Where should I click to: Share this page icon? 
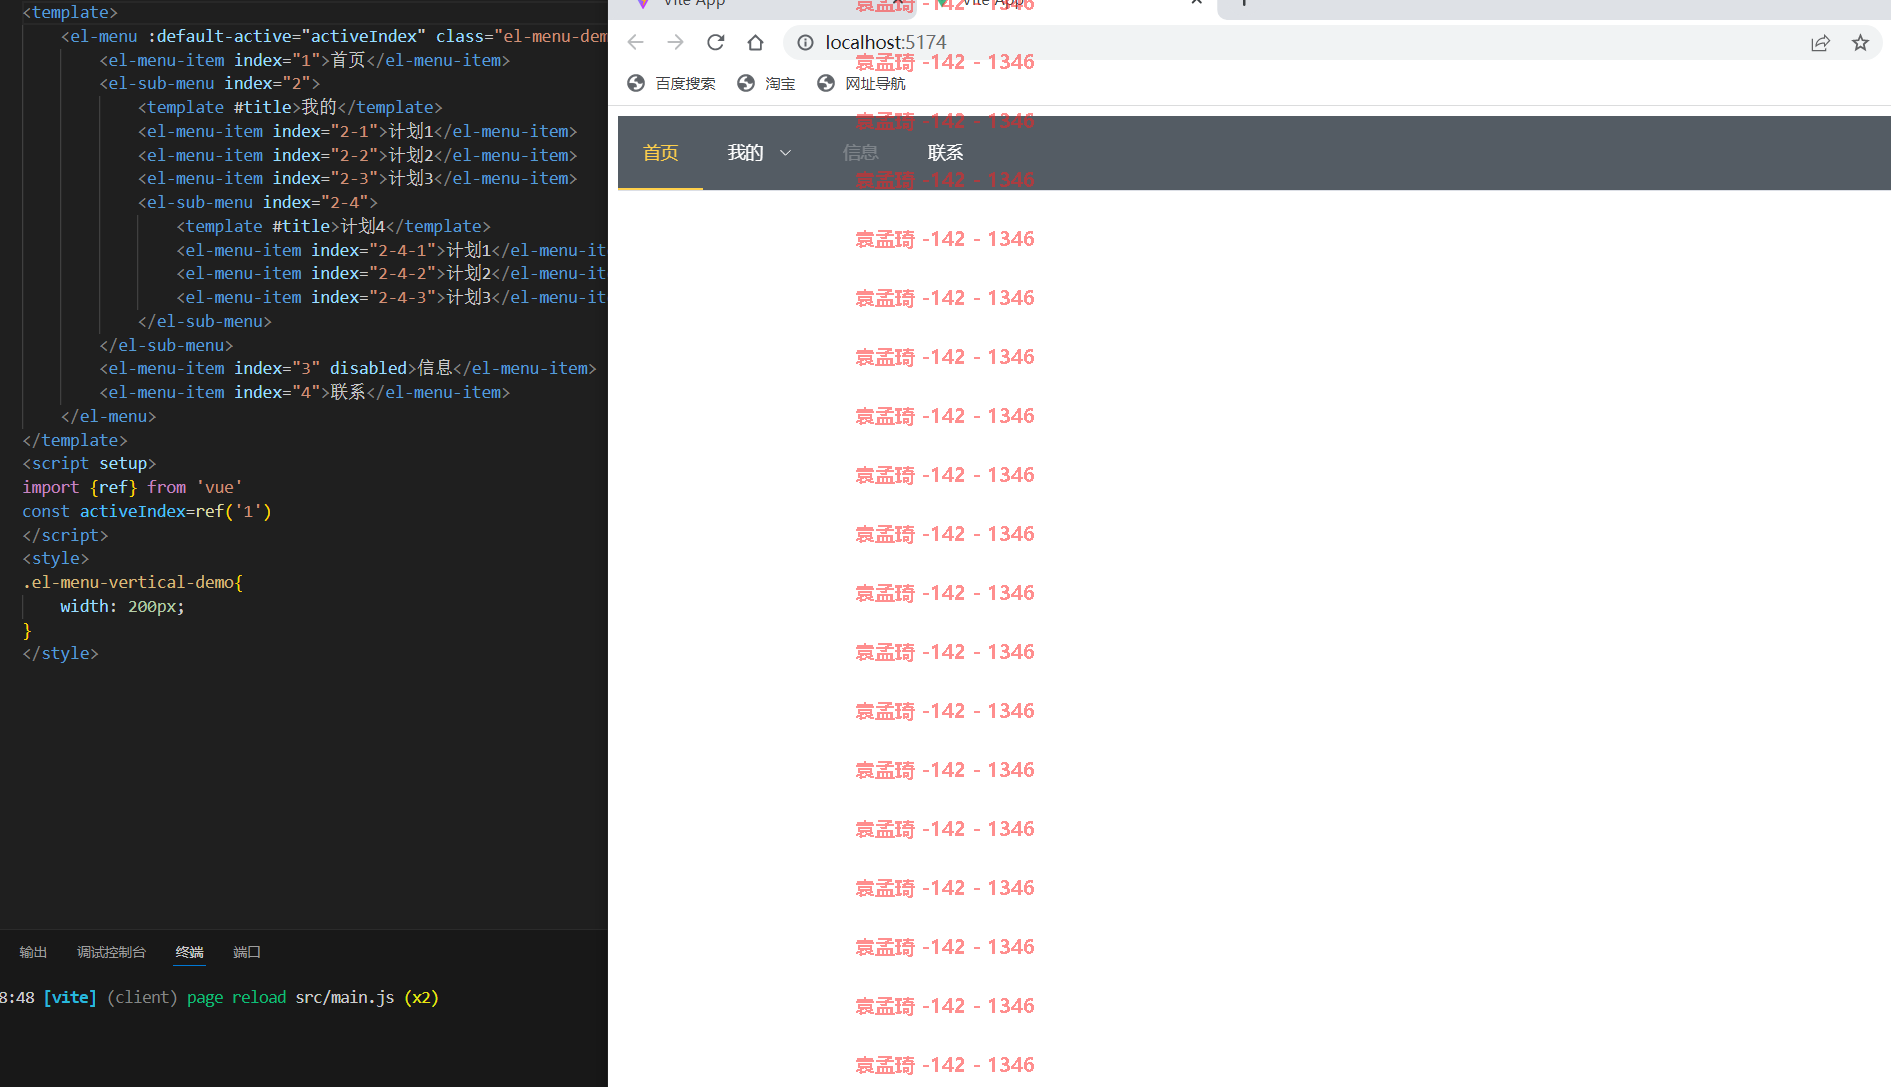coord(1820,42)
